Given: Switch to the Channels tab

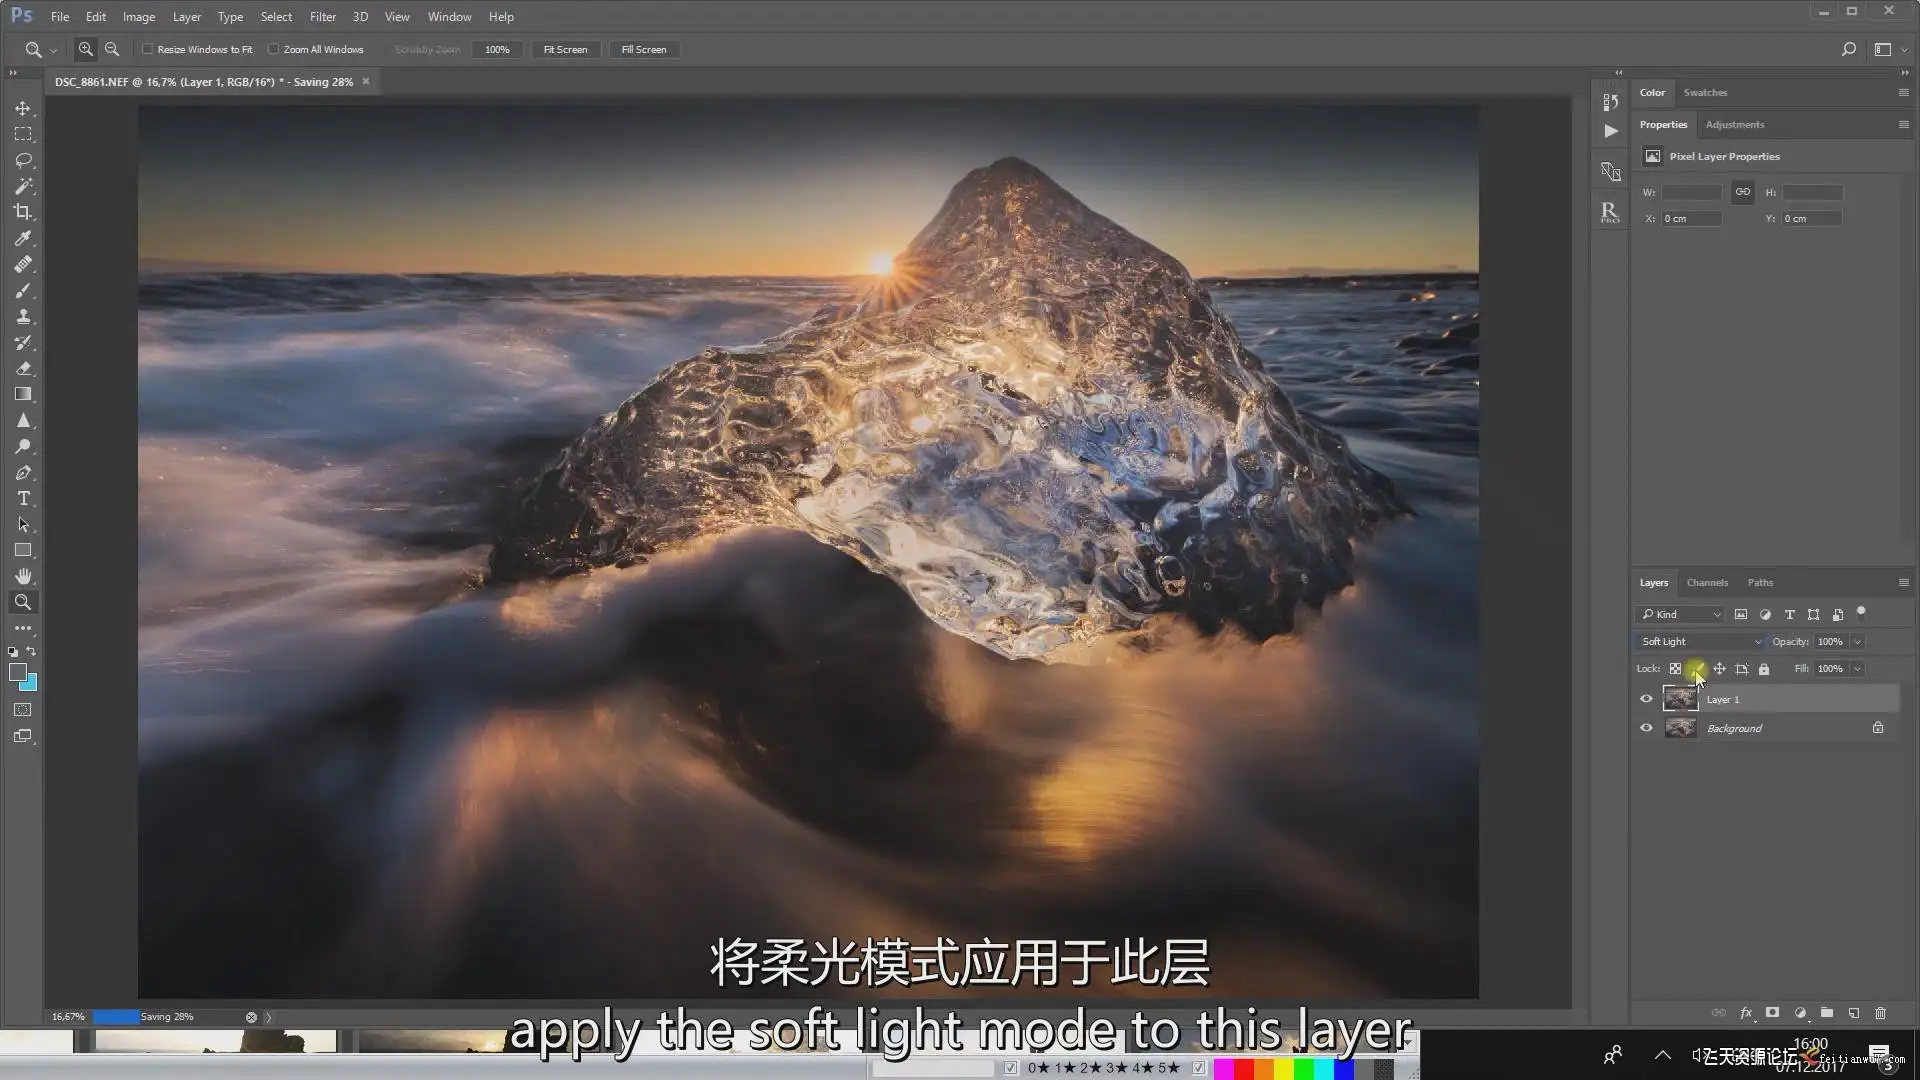Looking at the screenshot, I should [x=1706, y=582].
